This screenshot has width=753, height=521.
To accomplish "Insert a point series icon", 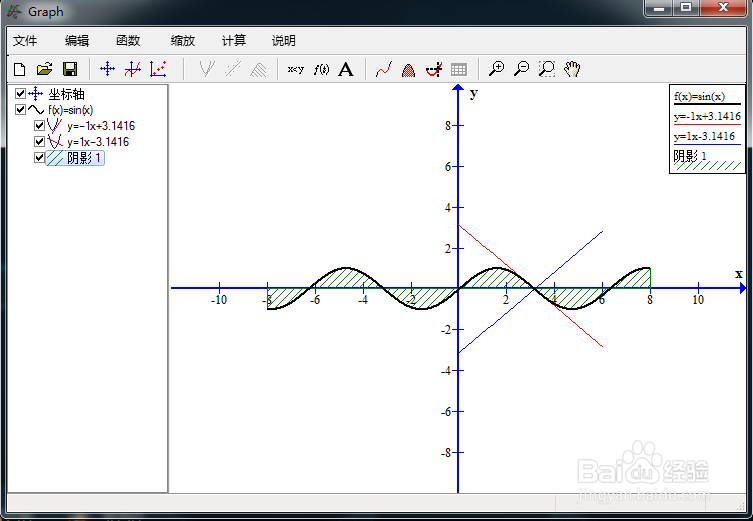I will (x=158, y=69).
